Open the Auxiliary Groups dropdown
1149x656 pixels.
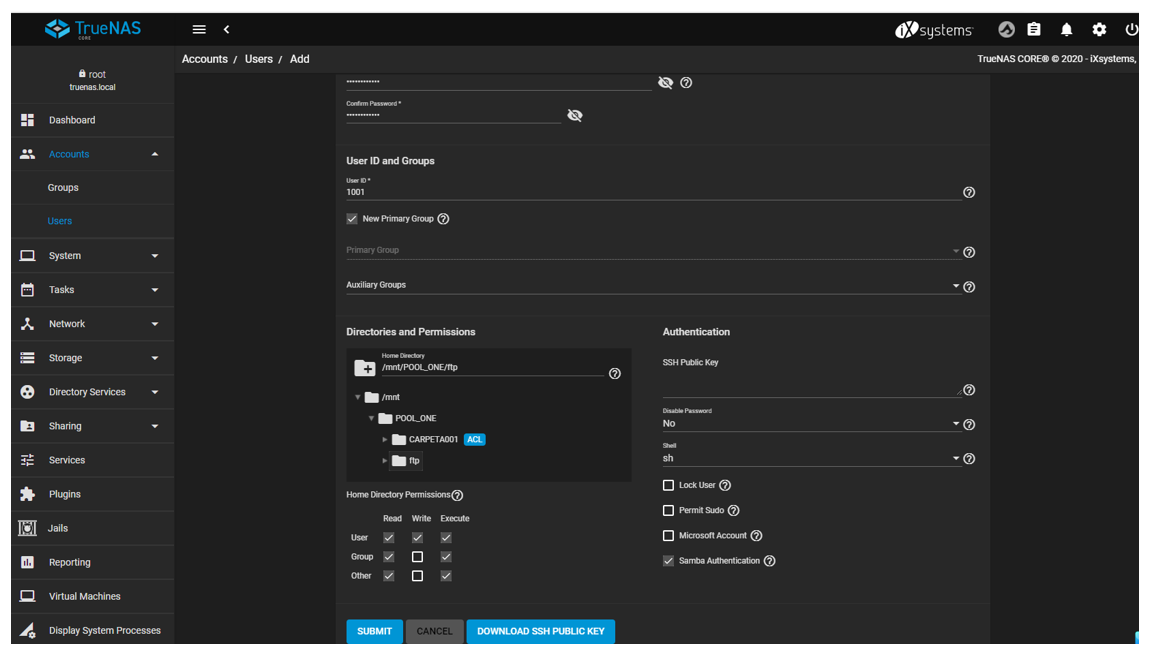pyautogui.click(x=653, y=285)
